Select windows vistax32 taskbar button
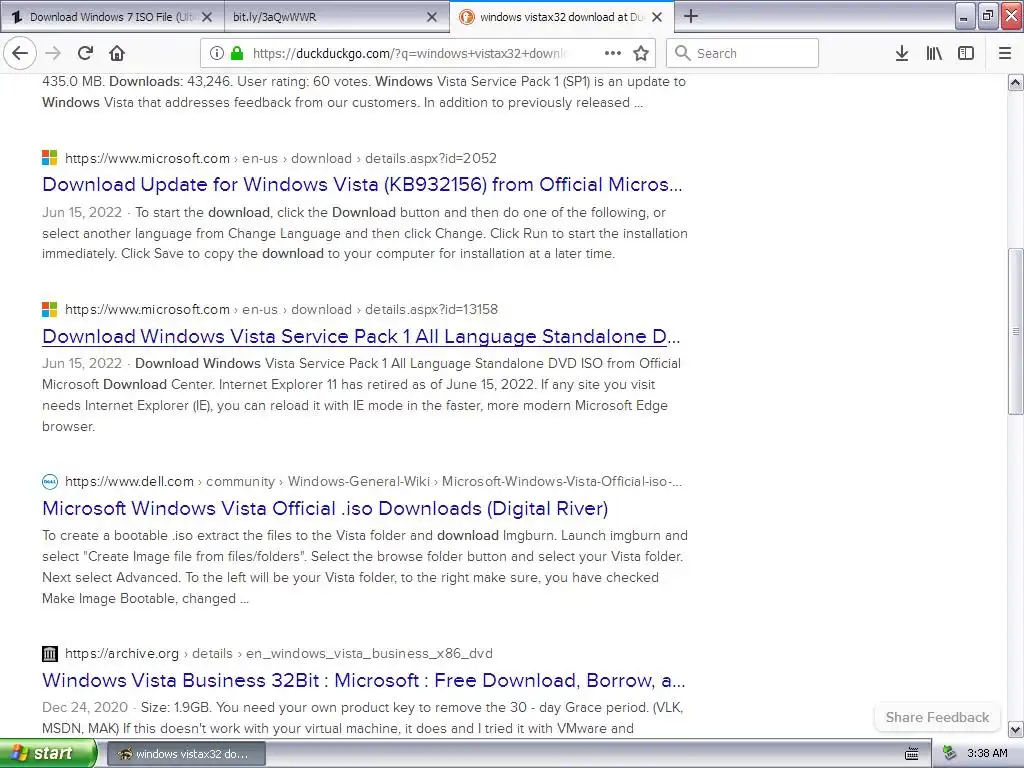 tap(185, 754)
